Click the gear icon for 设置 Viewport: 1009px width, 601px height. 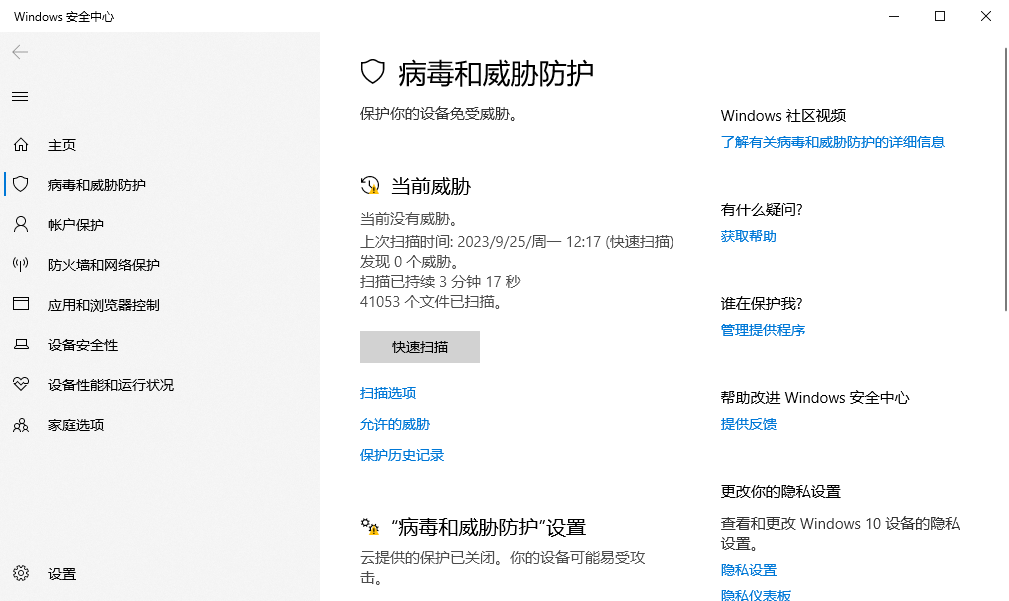click(x=21, y=573)
